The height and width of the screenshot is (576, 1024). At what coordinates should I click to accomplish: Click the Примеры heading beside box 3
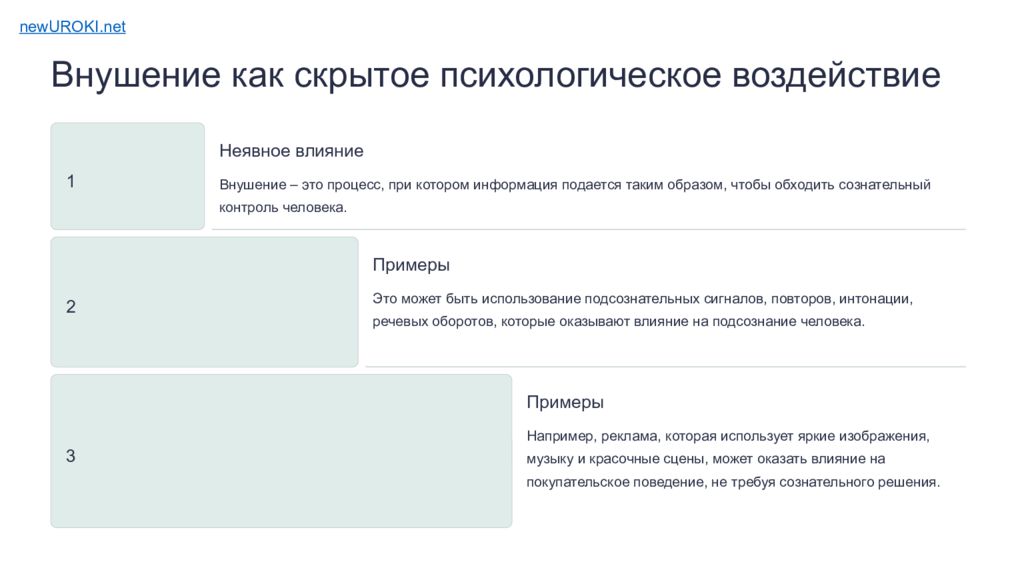click(x=565, y=402)
